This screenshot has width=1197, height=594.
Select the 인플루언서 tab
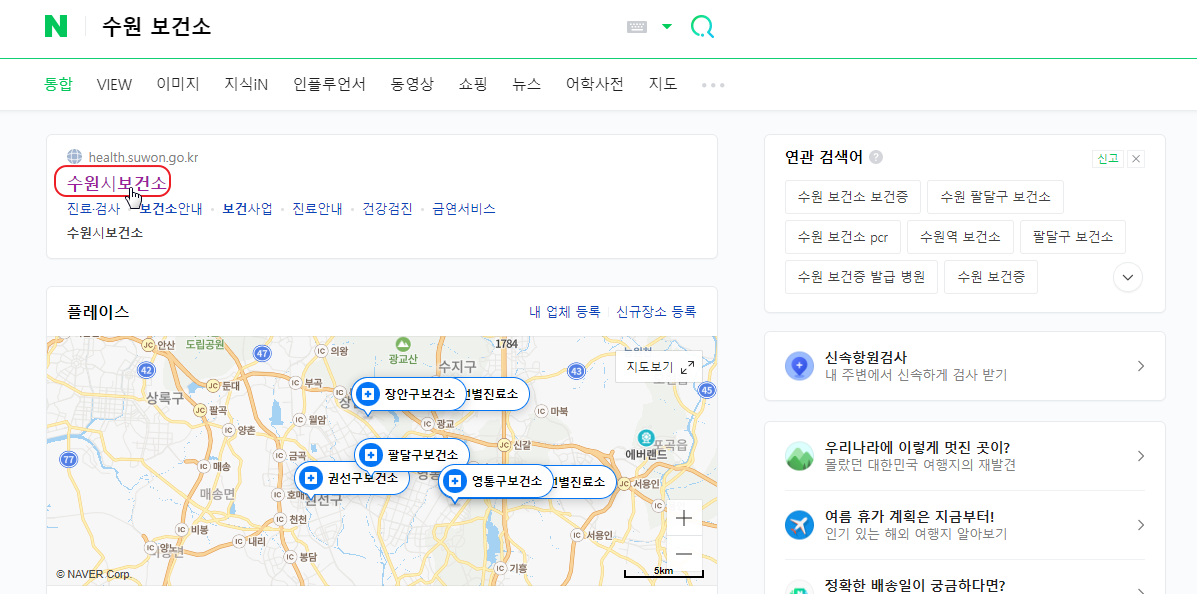coord(329,84)
